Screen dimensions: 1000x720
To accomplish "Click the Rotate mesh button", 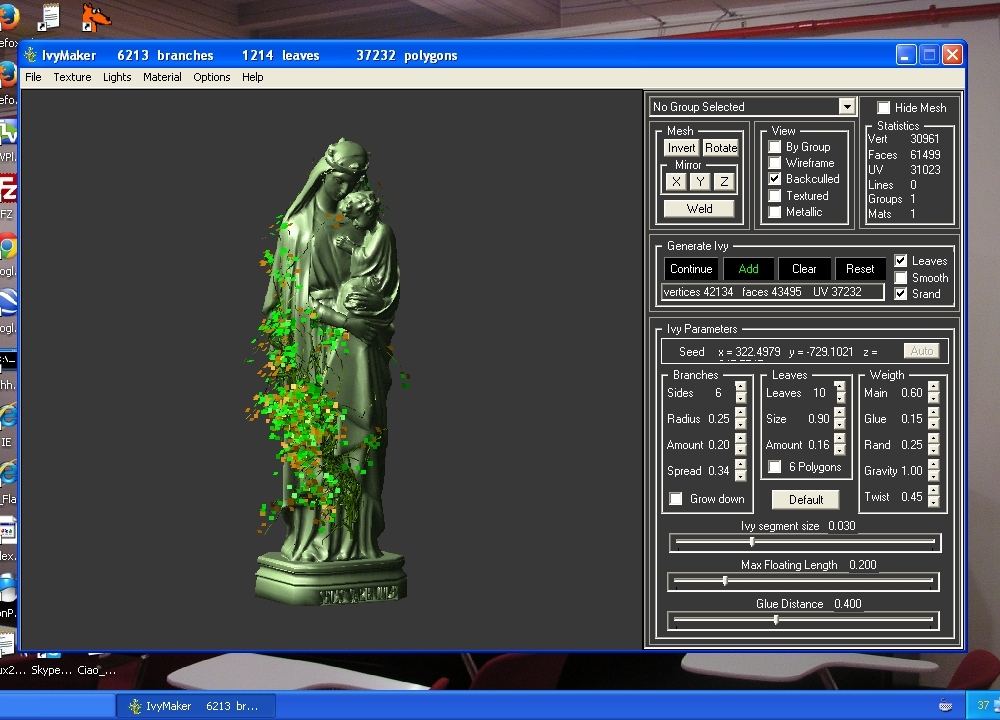I will tap(721, 148).
